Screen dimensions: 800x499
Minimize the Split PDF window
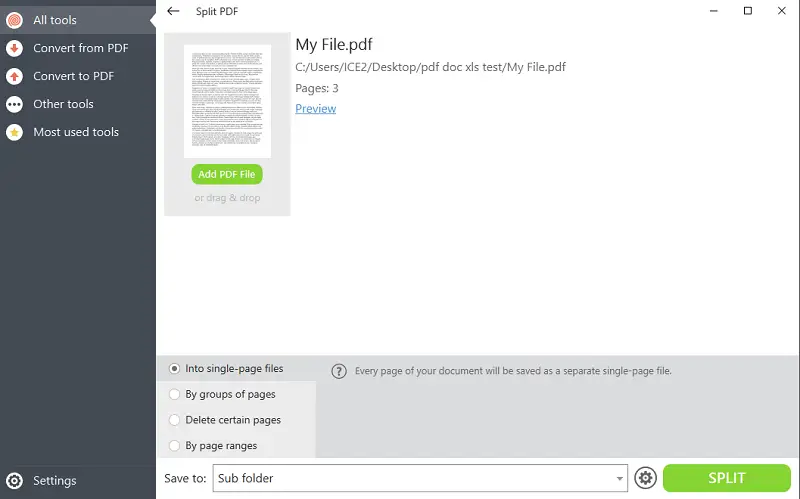point(714,11)
